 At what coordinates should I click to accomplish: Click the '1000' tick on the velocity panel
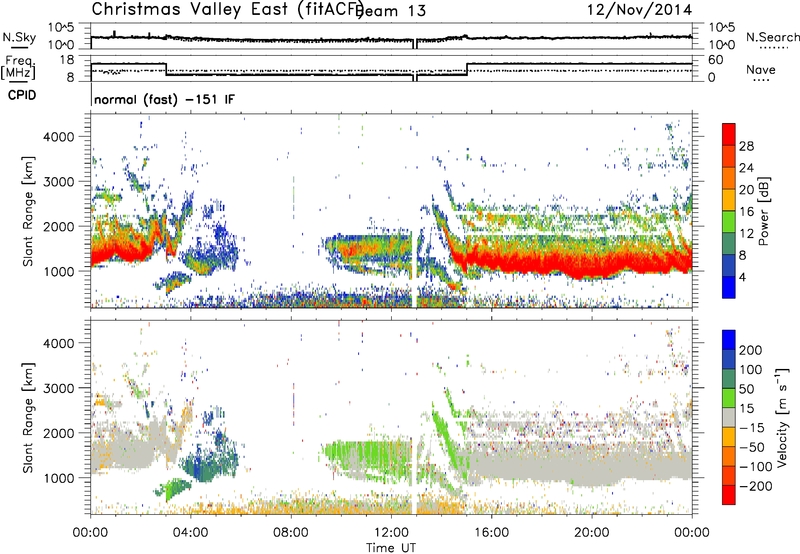coord(58,478)
